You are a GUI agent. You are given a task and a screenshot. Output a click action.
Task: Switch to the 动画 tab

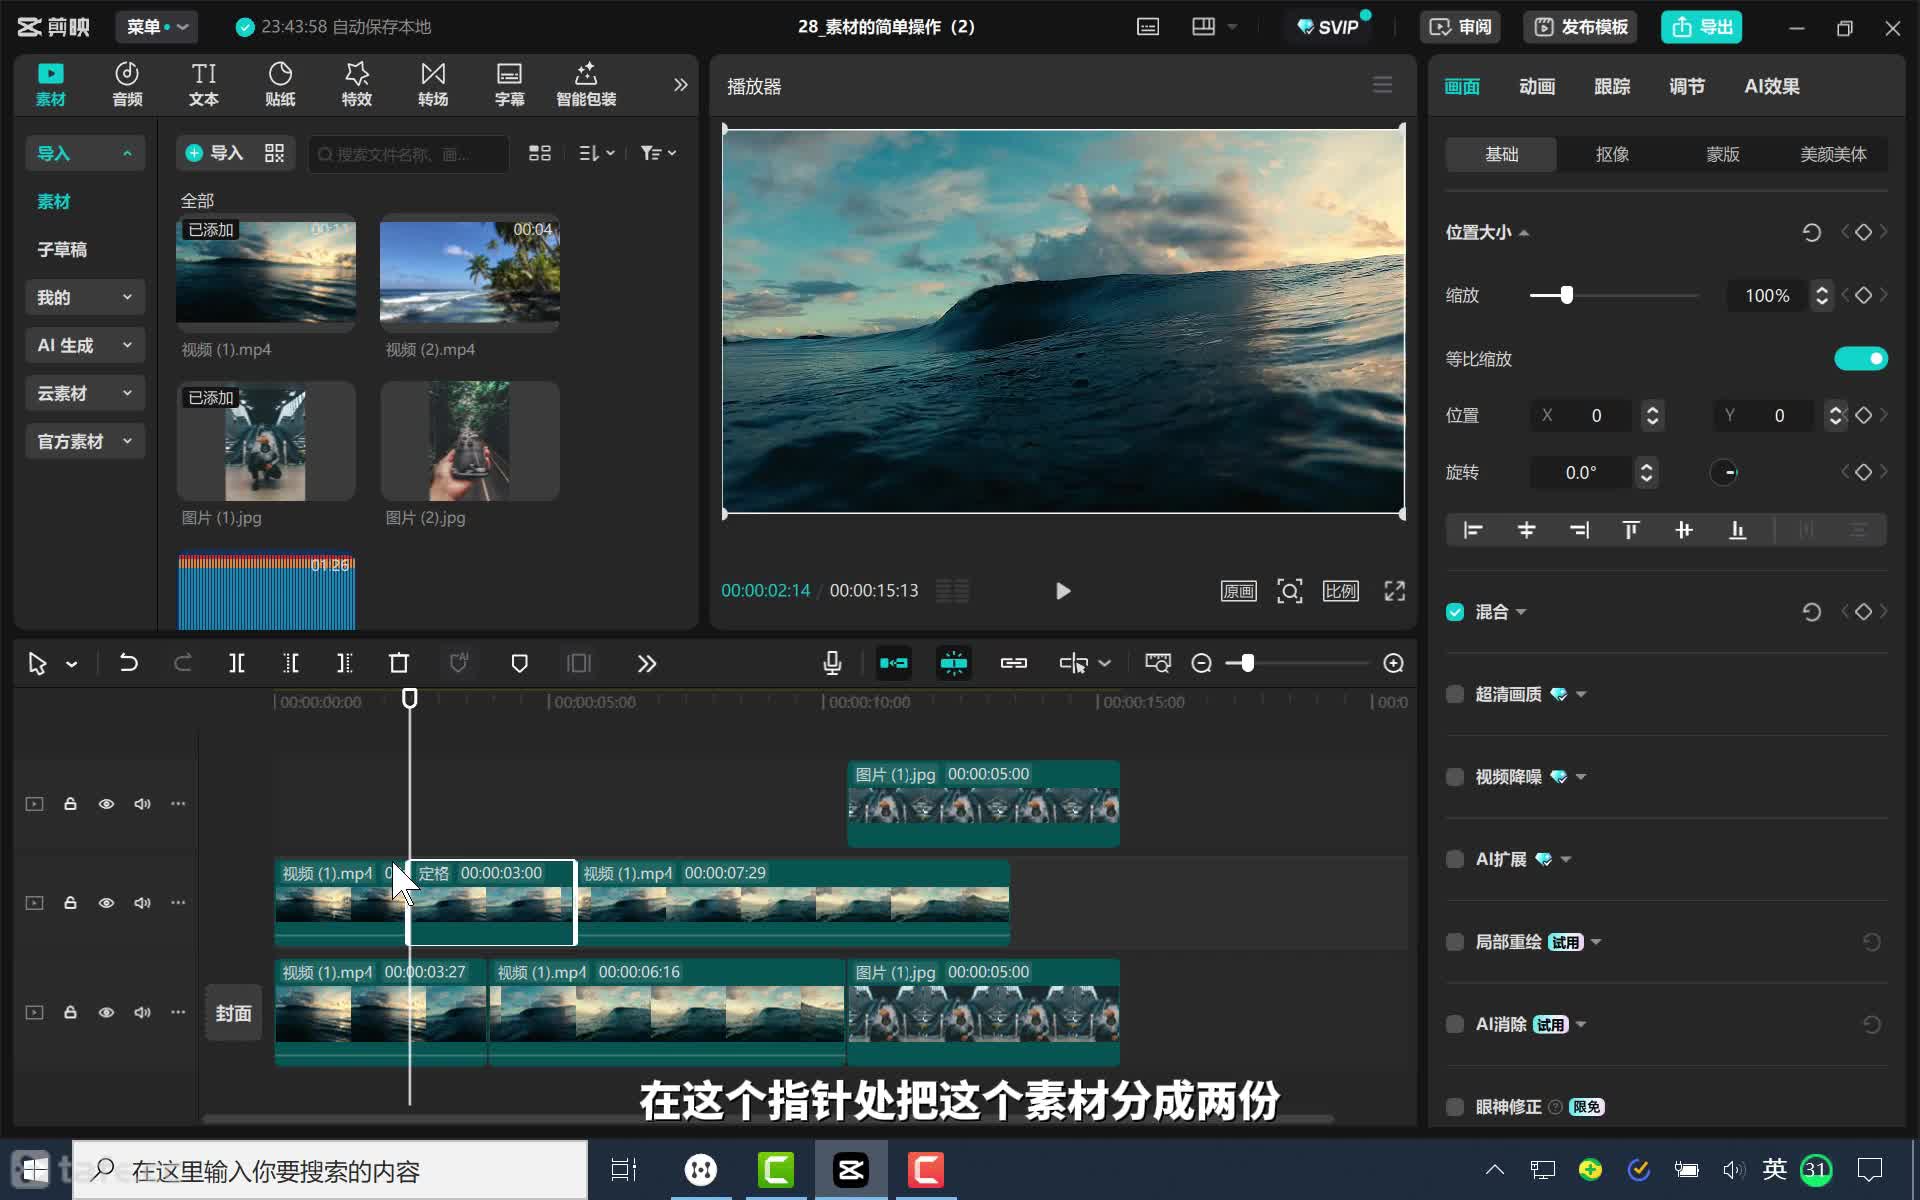pos(1536,86)
